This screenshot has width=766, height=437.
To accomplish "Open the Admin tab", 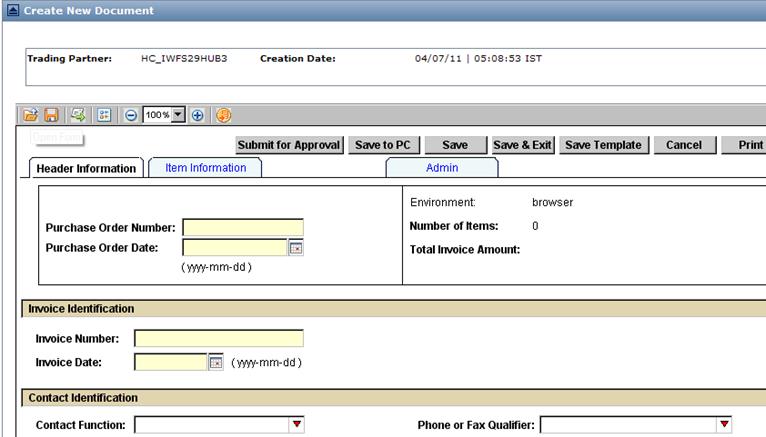I will click(441, 168).
